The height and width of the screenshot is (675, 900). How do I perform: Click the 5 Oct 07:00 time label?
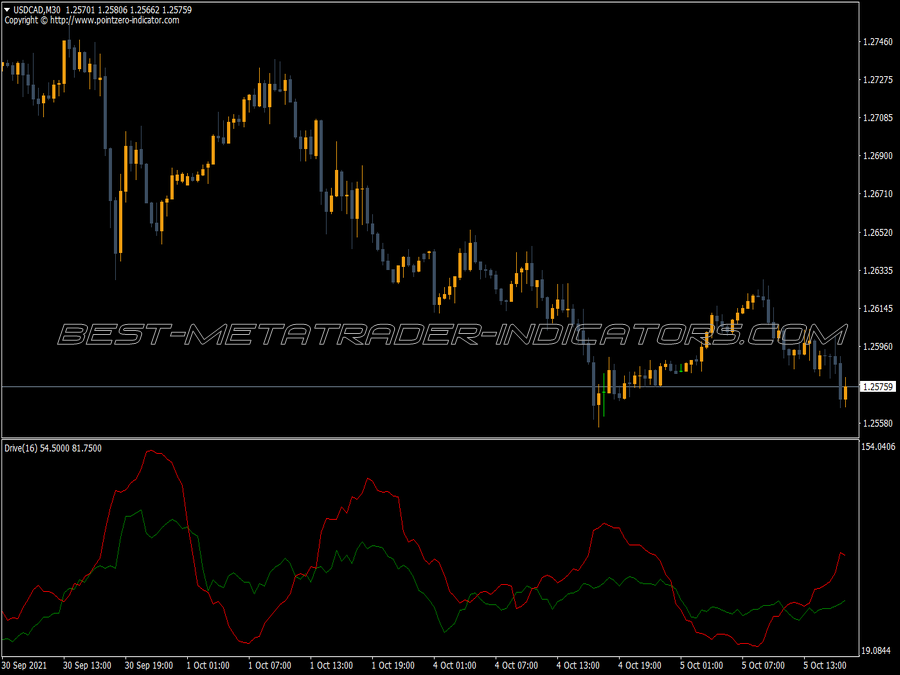[x=763, y=665]
